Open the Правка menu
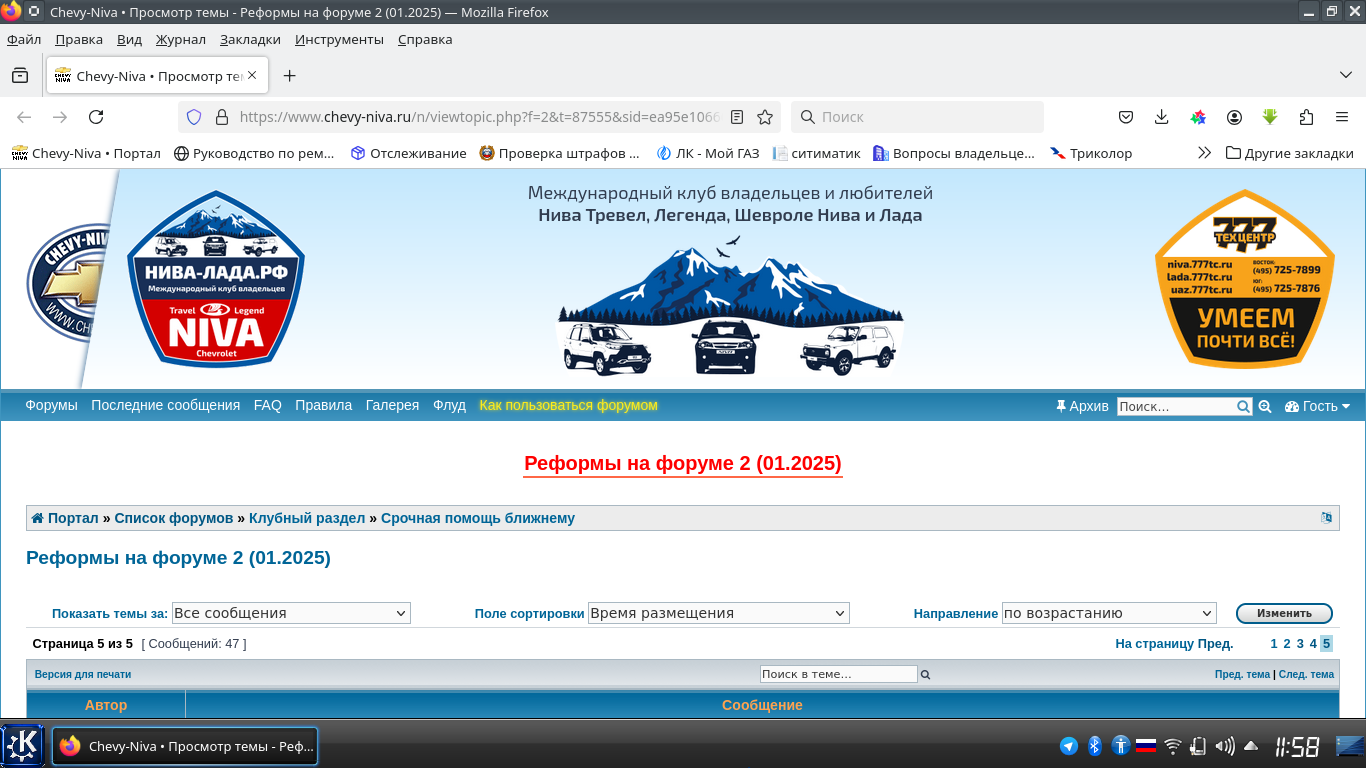This screenshot has width=1366, height=768. click(79, 40)
